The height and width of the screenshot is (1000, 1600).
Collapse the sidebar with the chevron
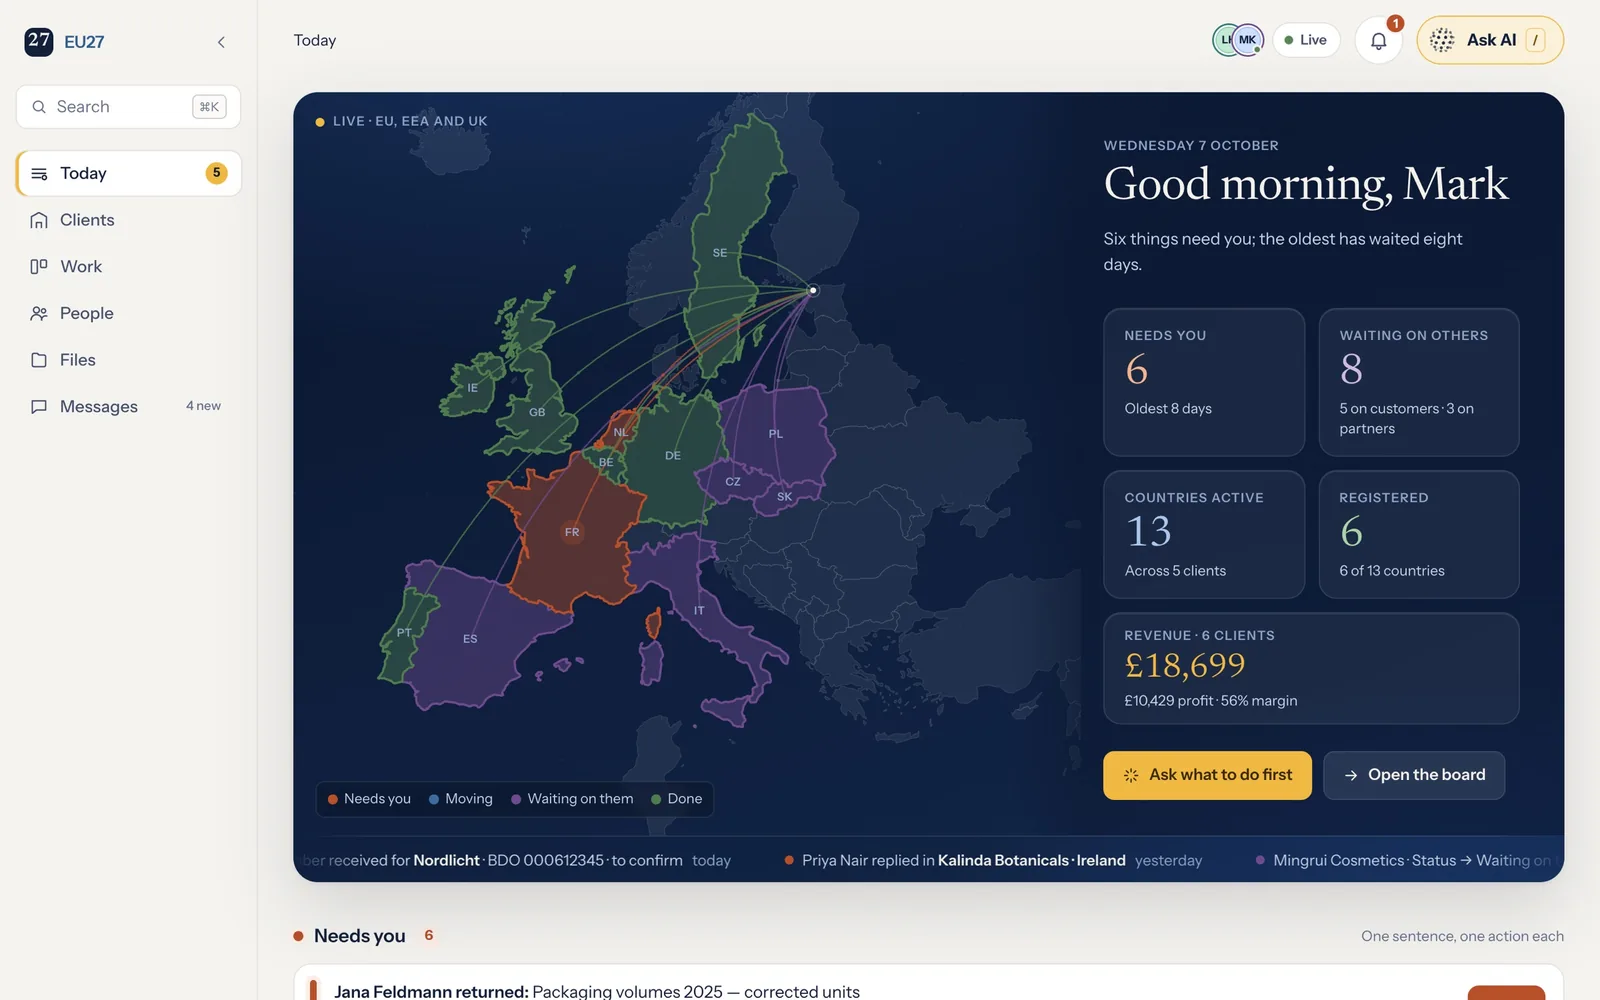221,42
